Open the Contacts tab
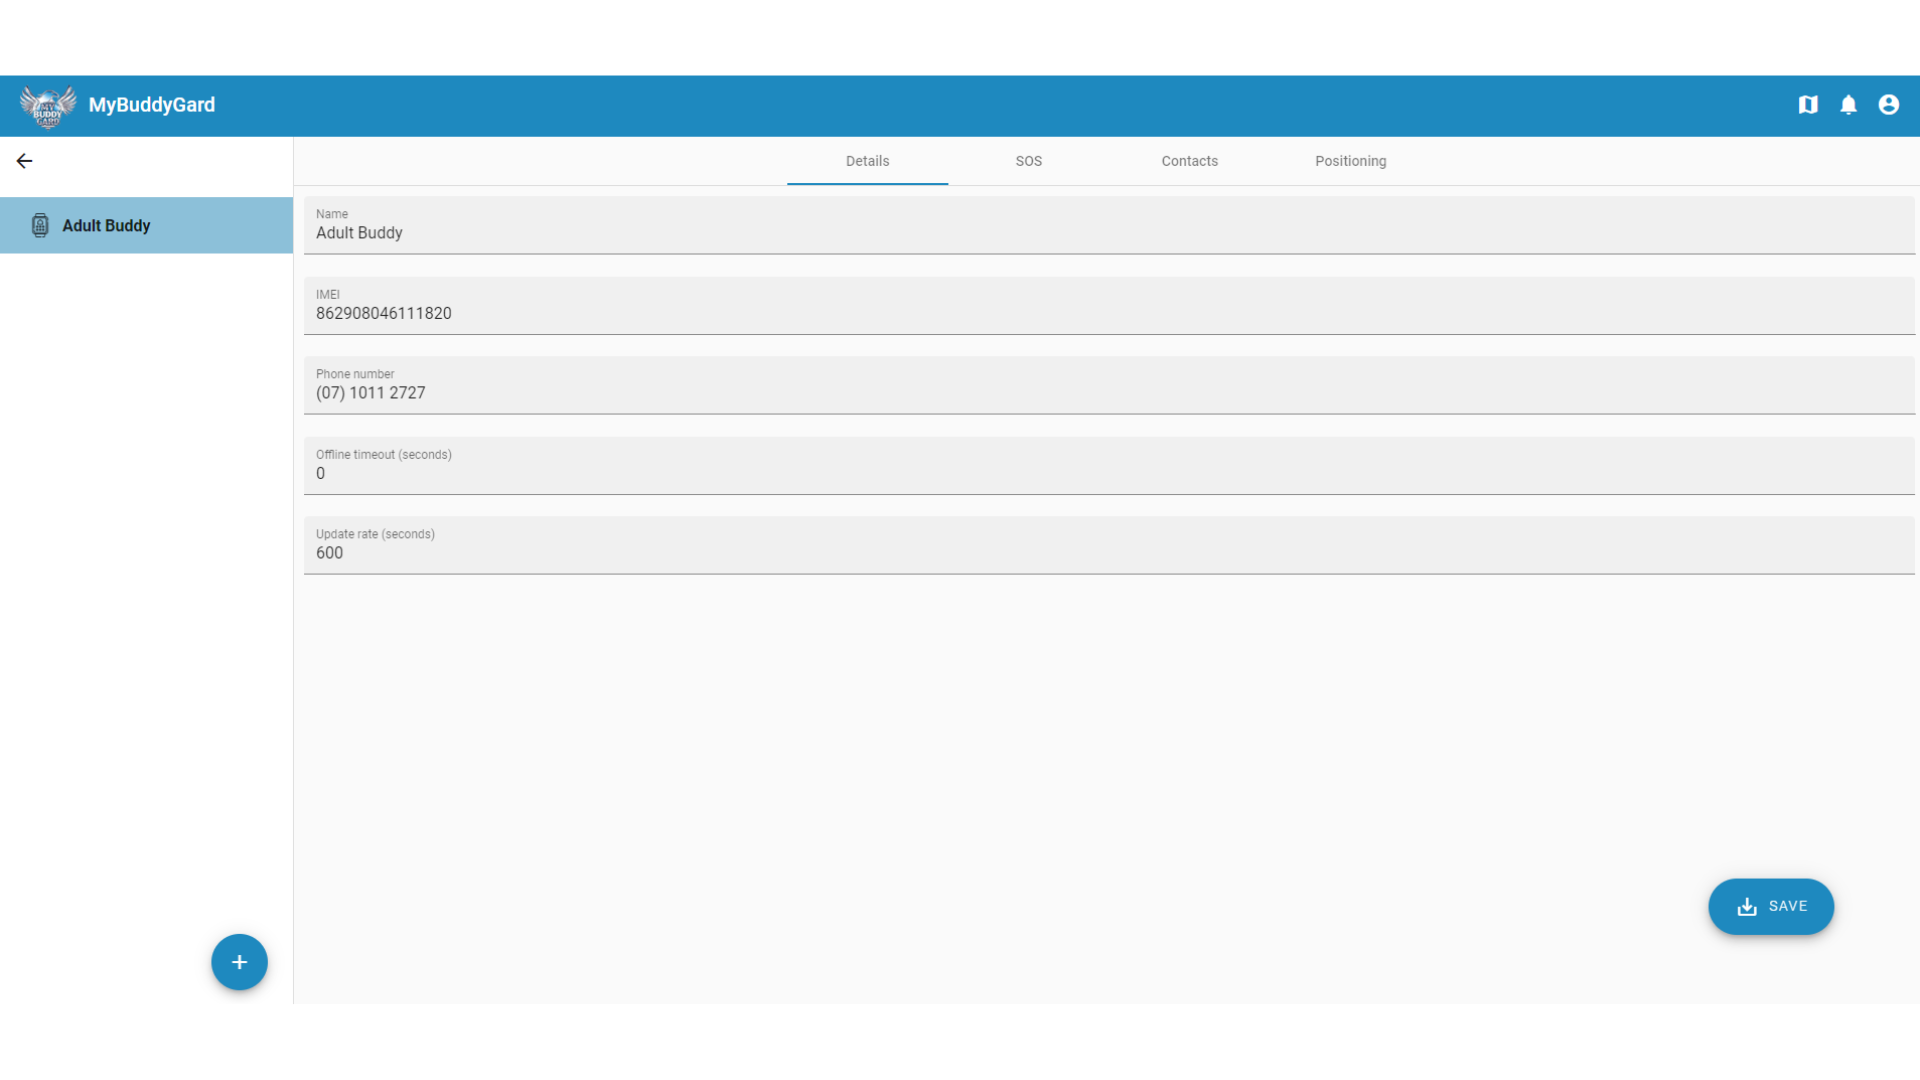The height and width of the screenshot is (1080, 1920). point(1189,161)
